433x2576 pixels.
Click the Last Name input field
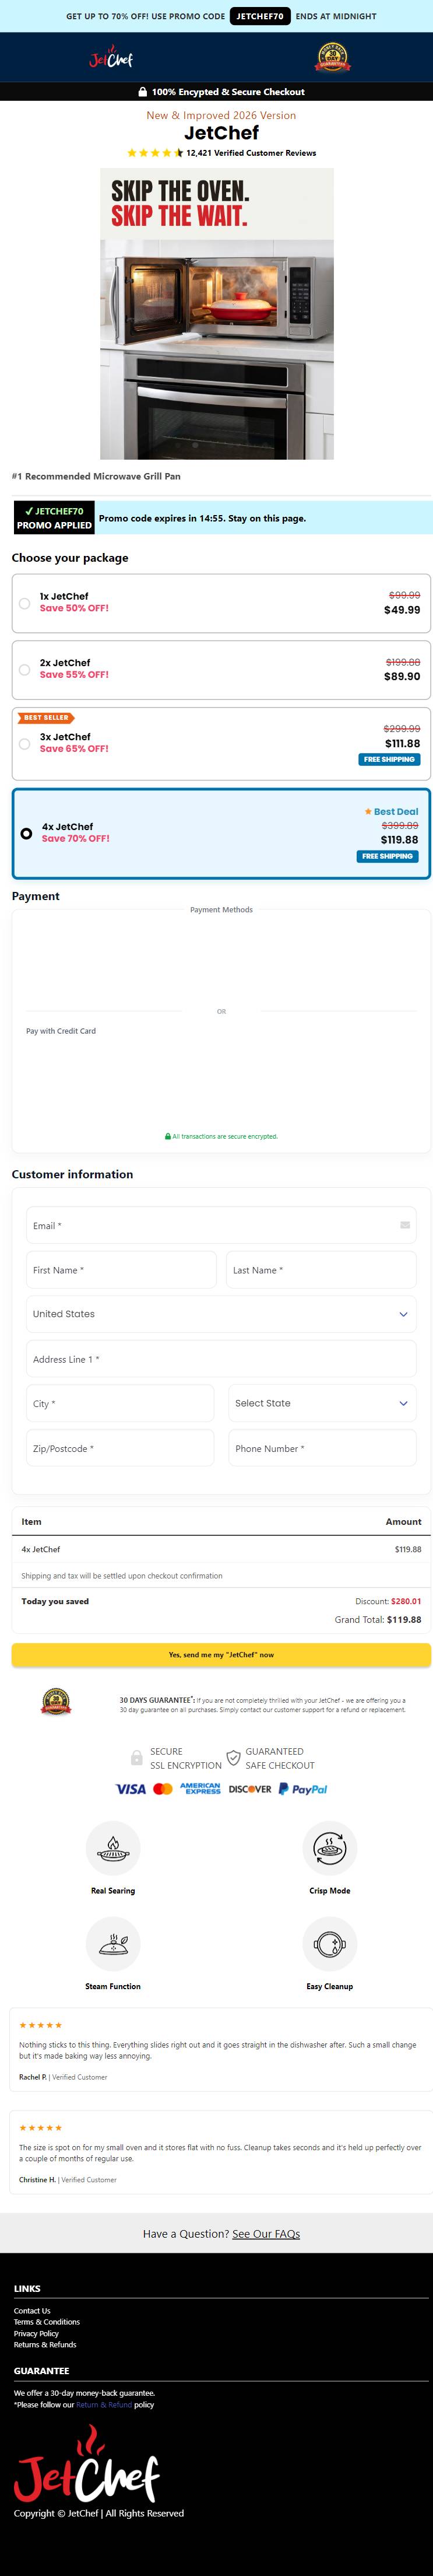tap(321, 1270)
